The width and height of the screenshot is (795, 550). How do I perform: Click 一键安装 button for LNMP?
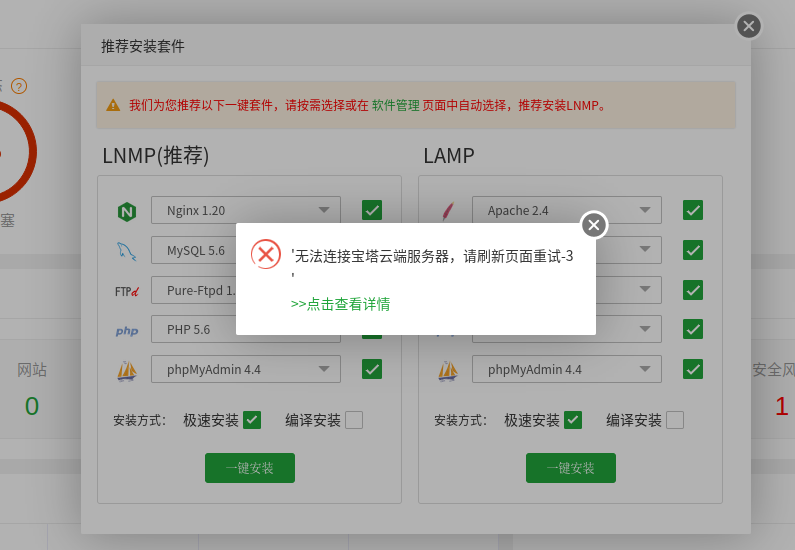pos(250,468)
